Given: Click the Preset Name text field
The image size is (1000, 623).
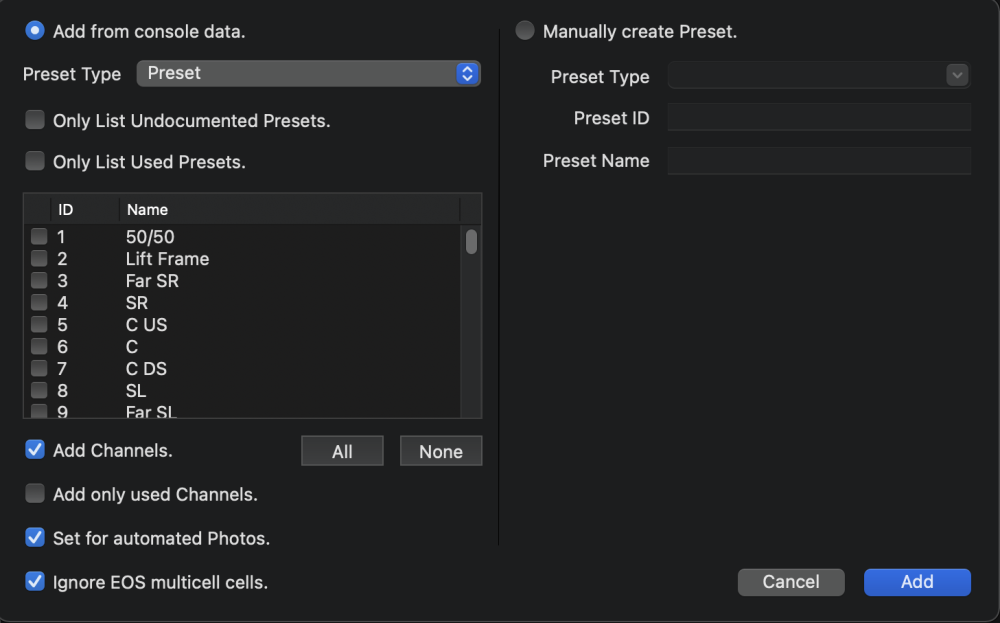Looking at the screenshot, I should click(818, 160).
